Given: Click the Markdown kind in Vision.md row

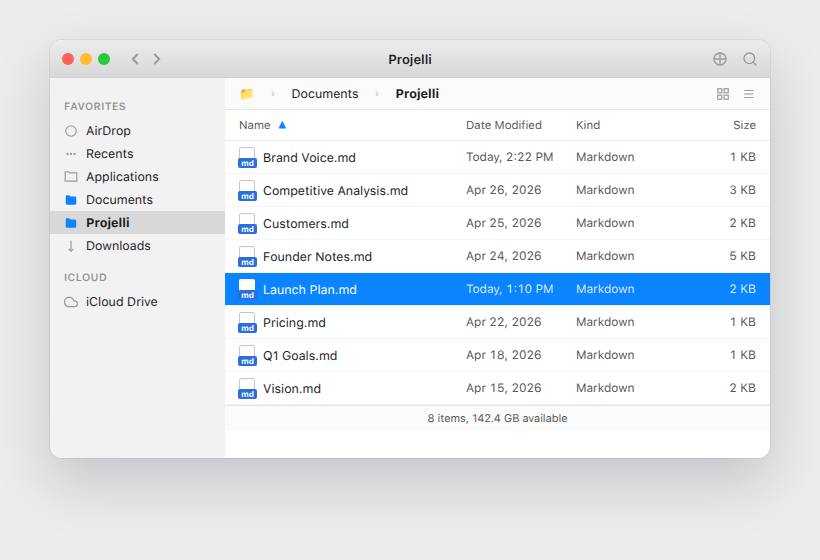Looking at the screenshot, I should [x=605, y=387].
